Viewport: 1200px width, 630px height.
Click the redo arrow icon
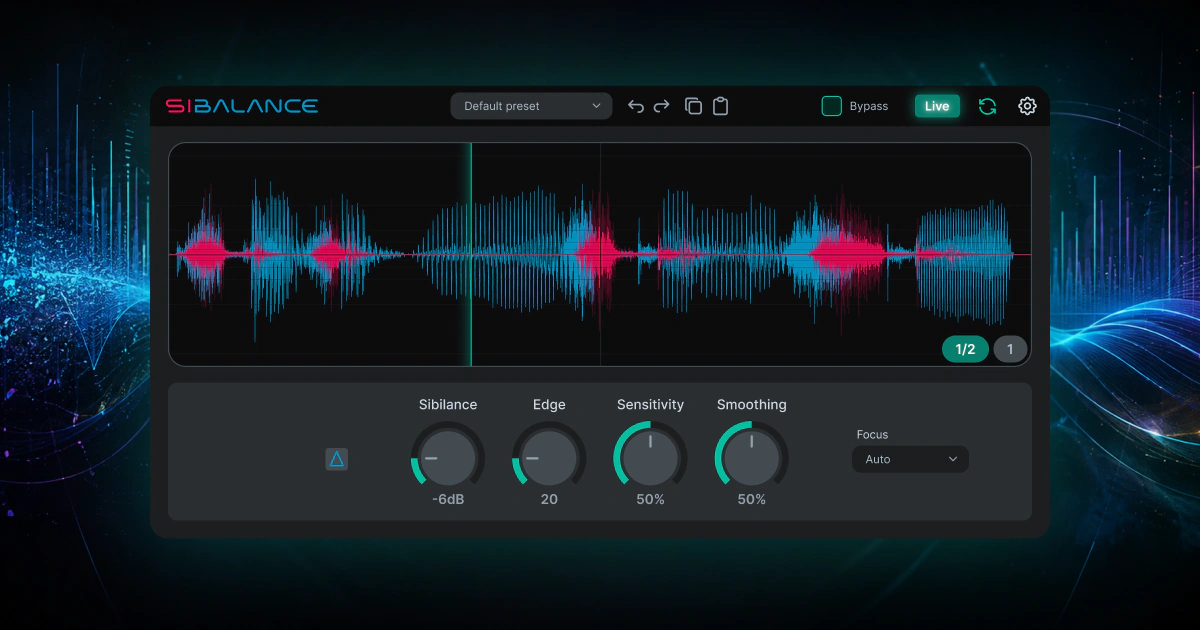coord(661,106)
